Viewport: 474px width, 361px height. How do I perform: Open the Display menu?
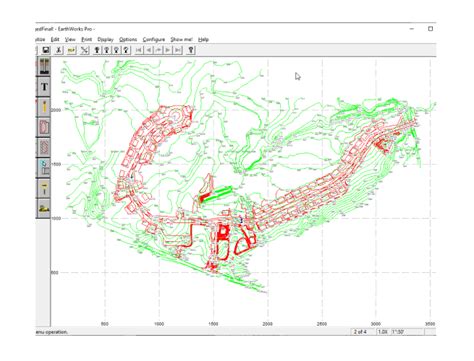point(105,39)
